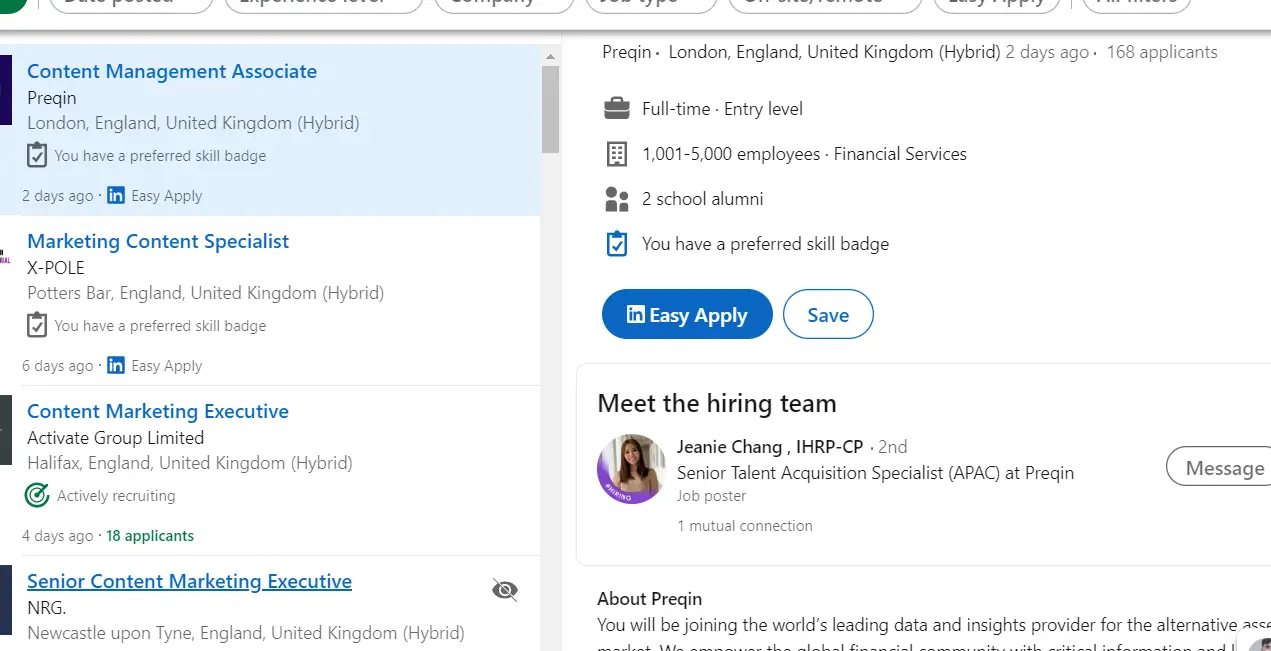The width and height of the screenshot is (1271, 651).
Task: Click 'Easy Apply' label in X-POLE card
Action: 167,366
